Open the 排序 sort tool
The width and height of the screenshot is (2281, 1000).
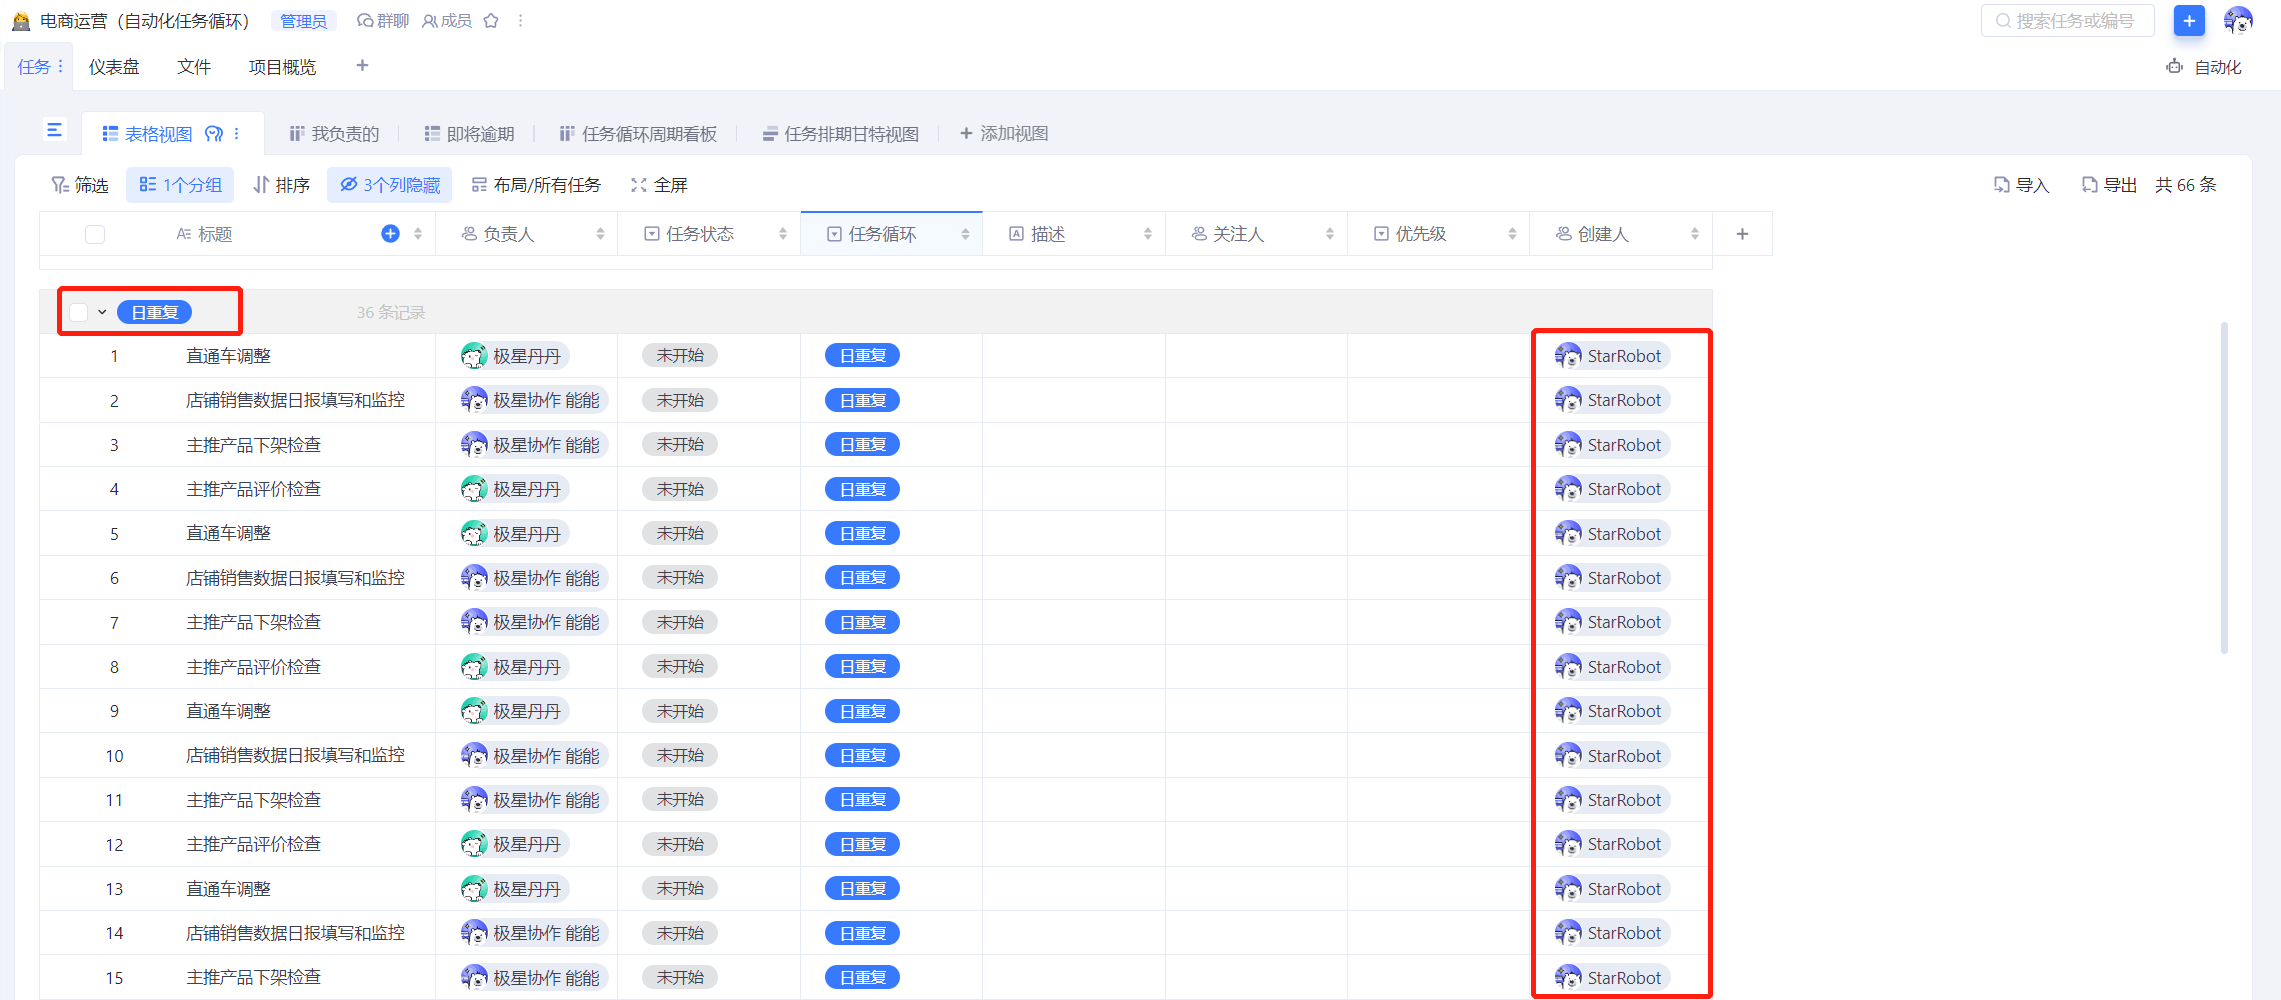tap(281, 184)
